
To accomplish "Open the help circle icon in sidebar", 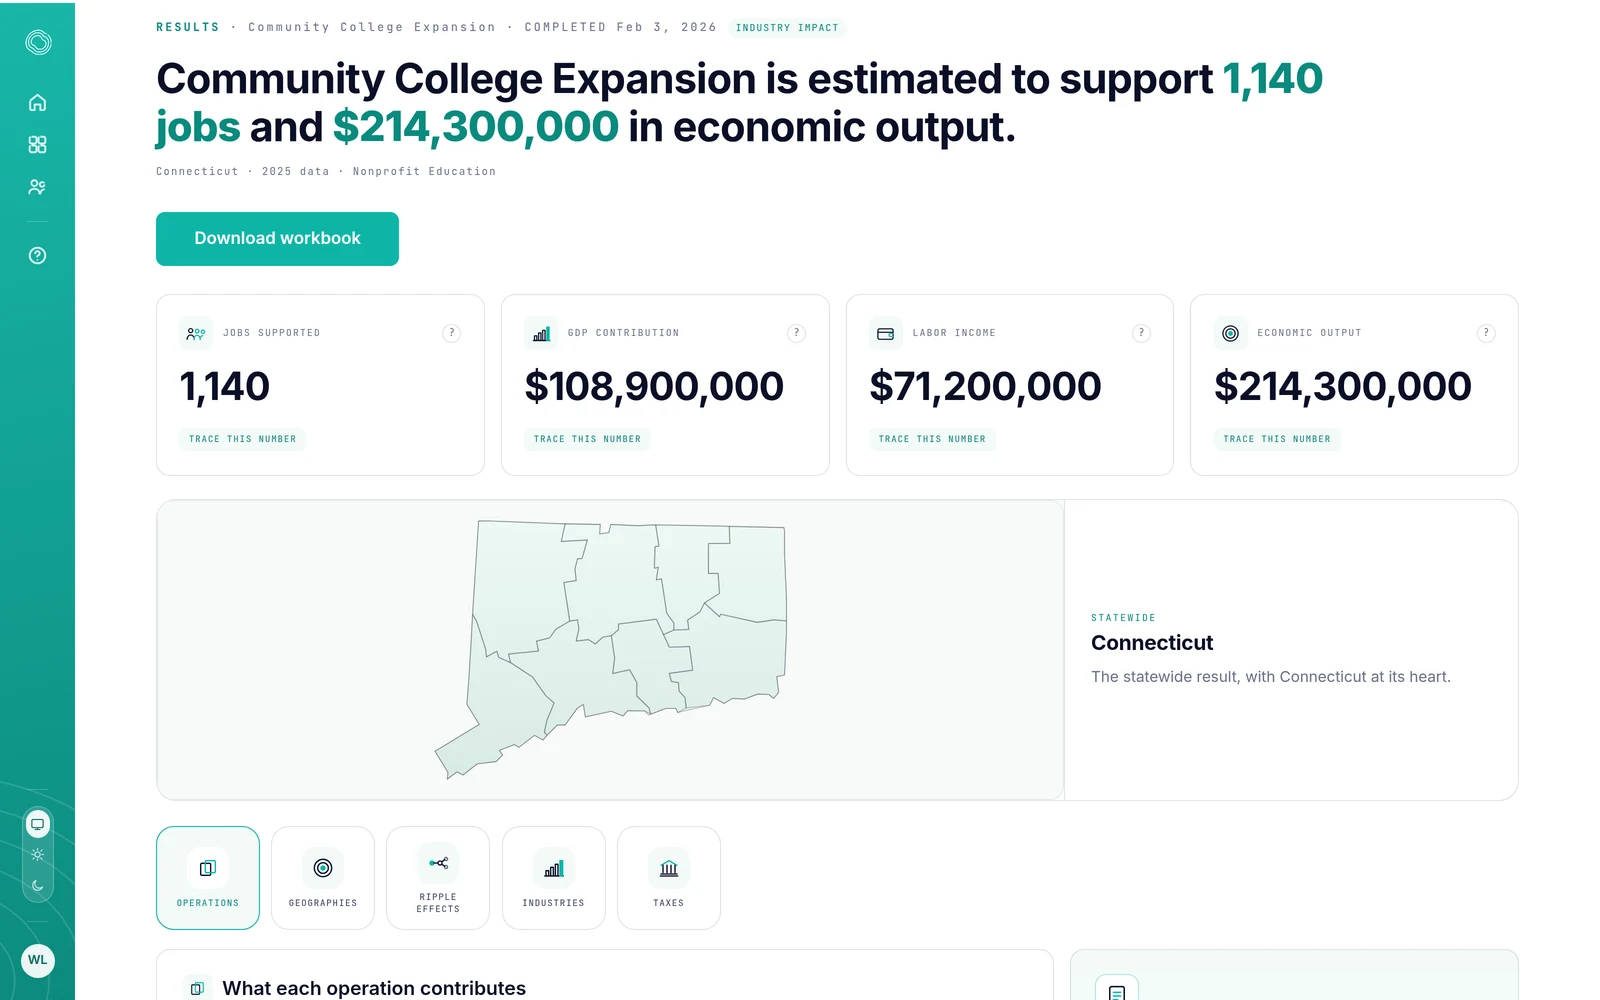I will [x=37, y=256].
